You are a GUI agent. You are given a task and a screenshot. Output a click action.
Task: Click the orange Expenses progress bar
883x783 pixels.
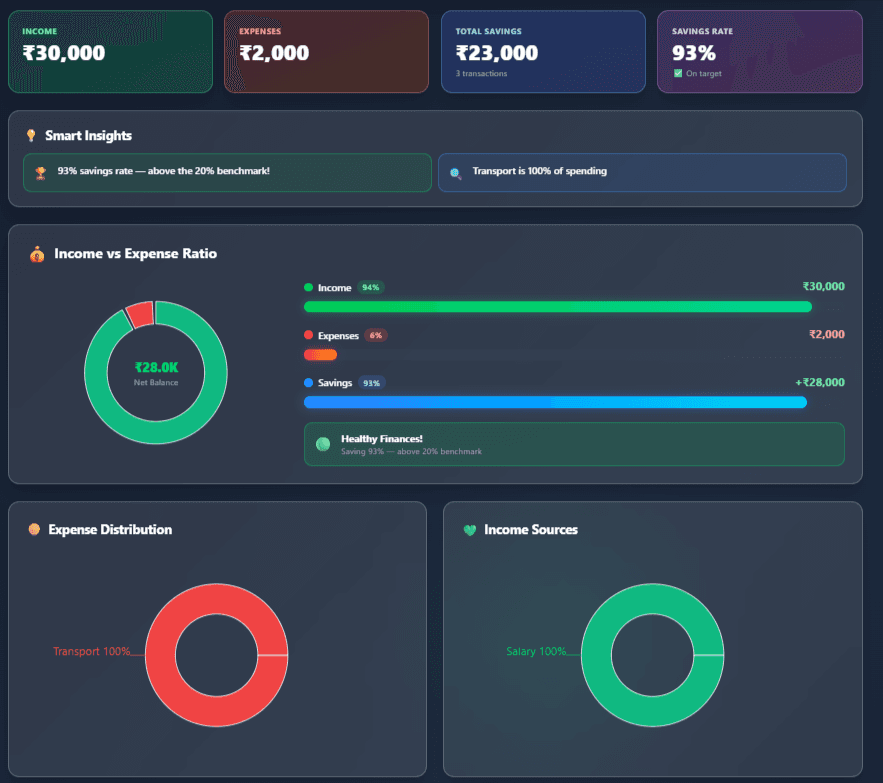click(x=320, y=354)
